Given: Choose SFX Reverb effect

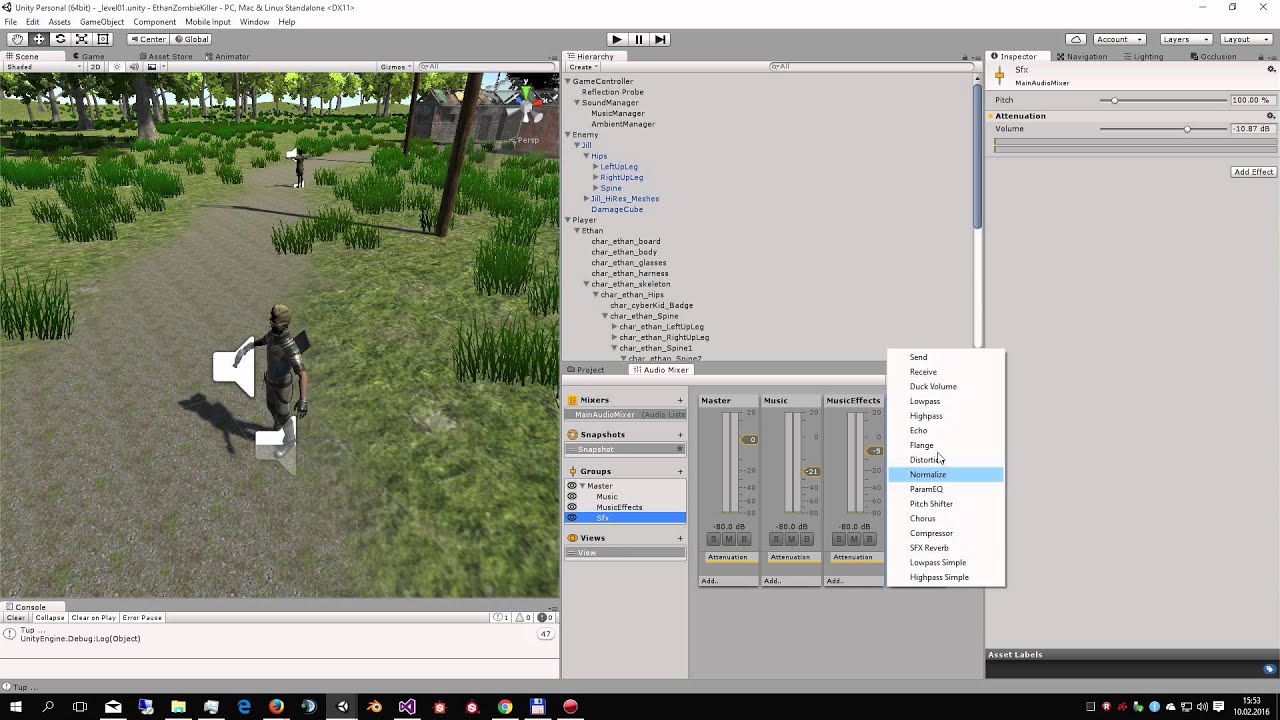Looking at the screenshot, I should click(946, 548).
